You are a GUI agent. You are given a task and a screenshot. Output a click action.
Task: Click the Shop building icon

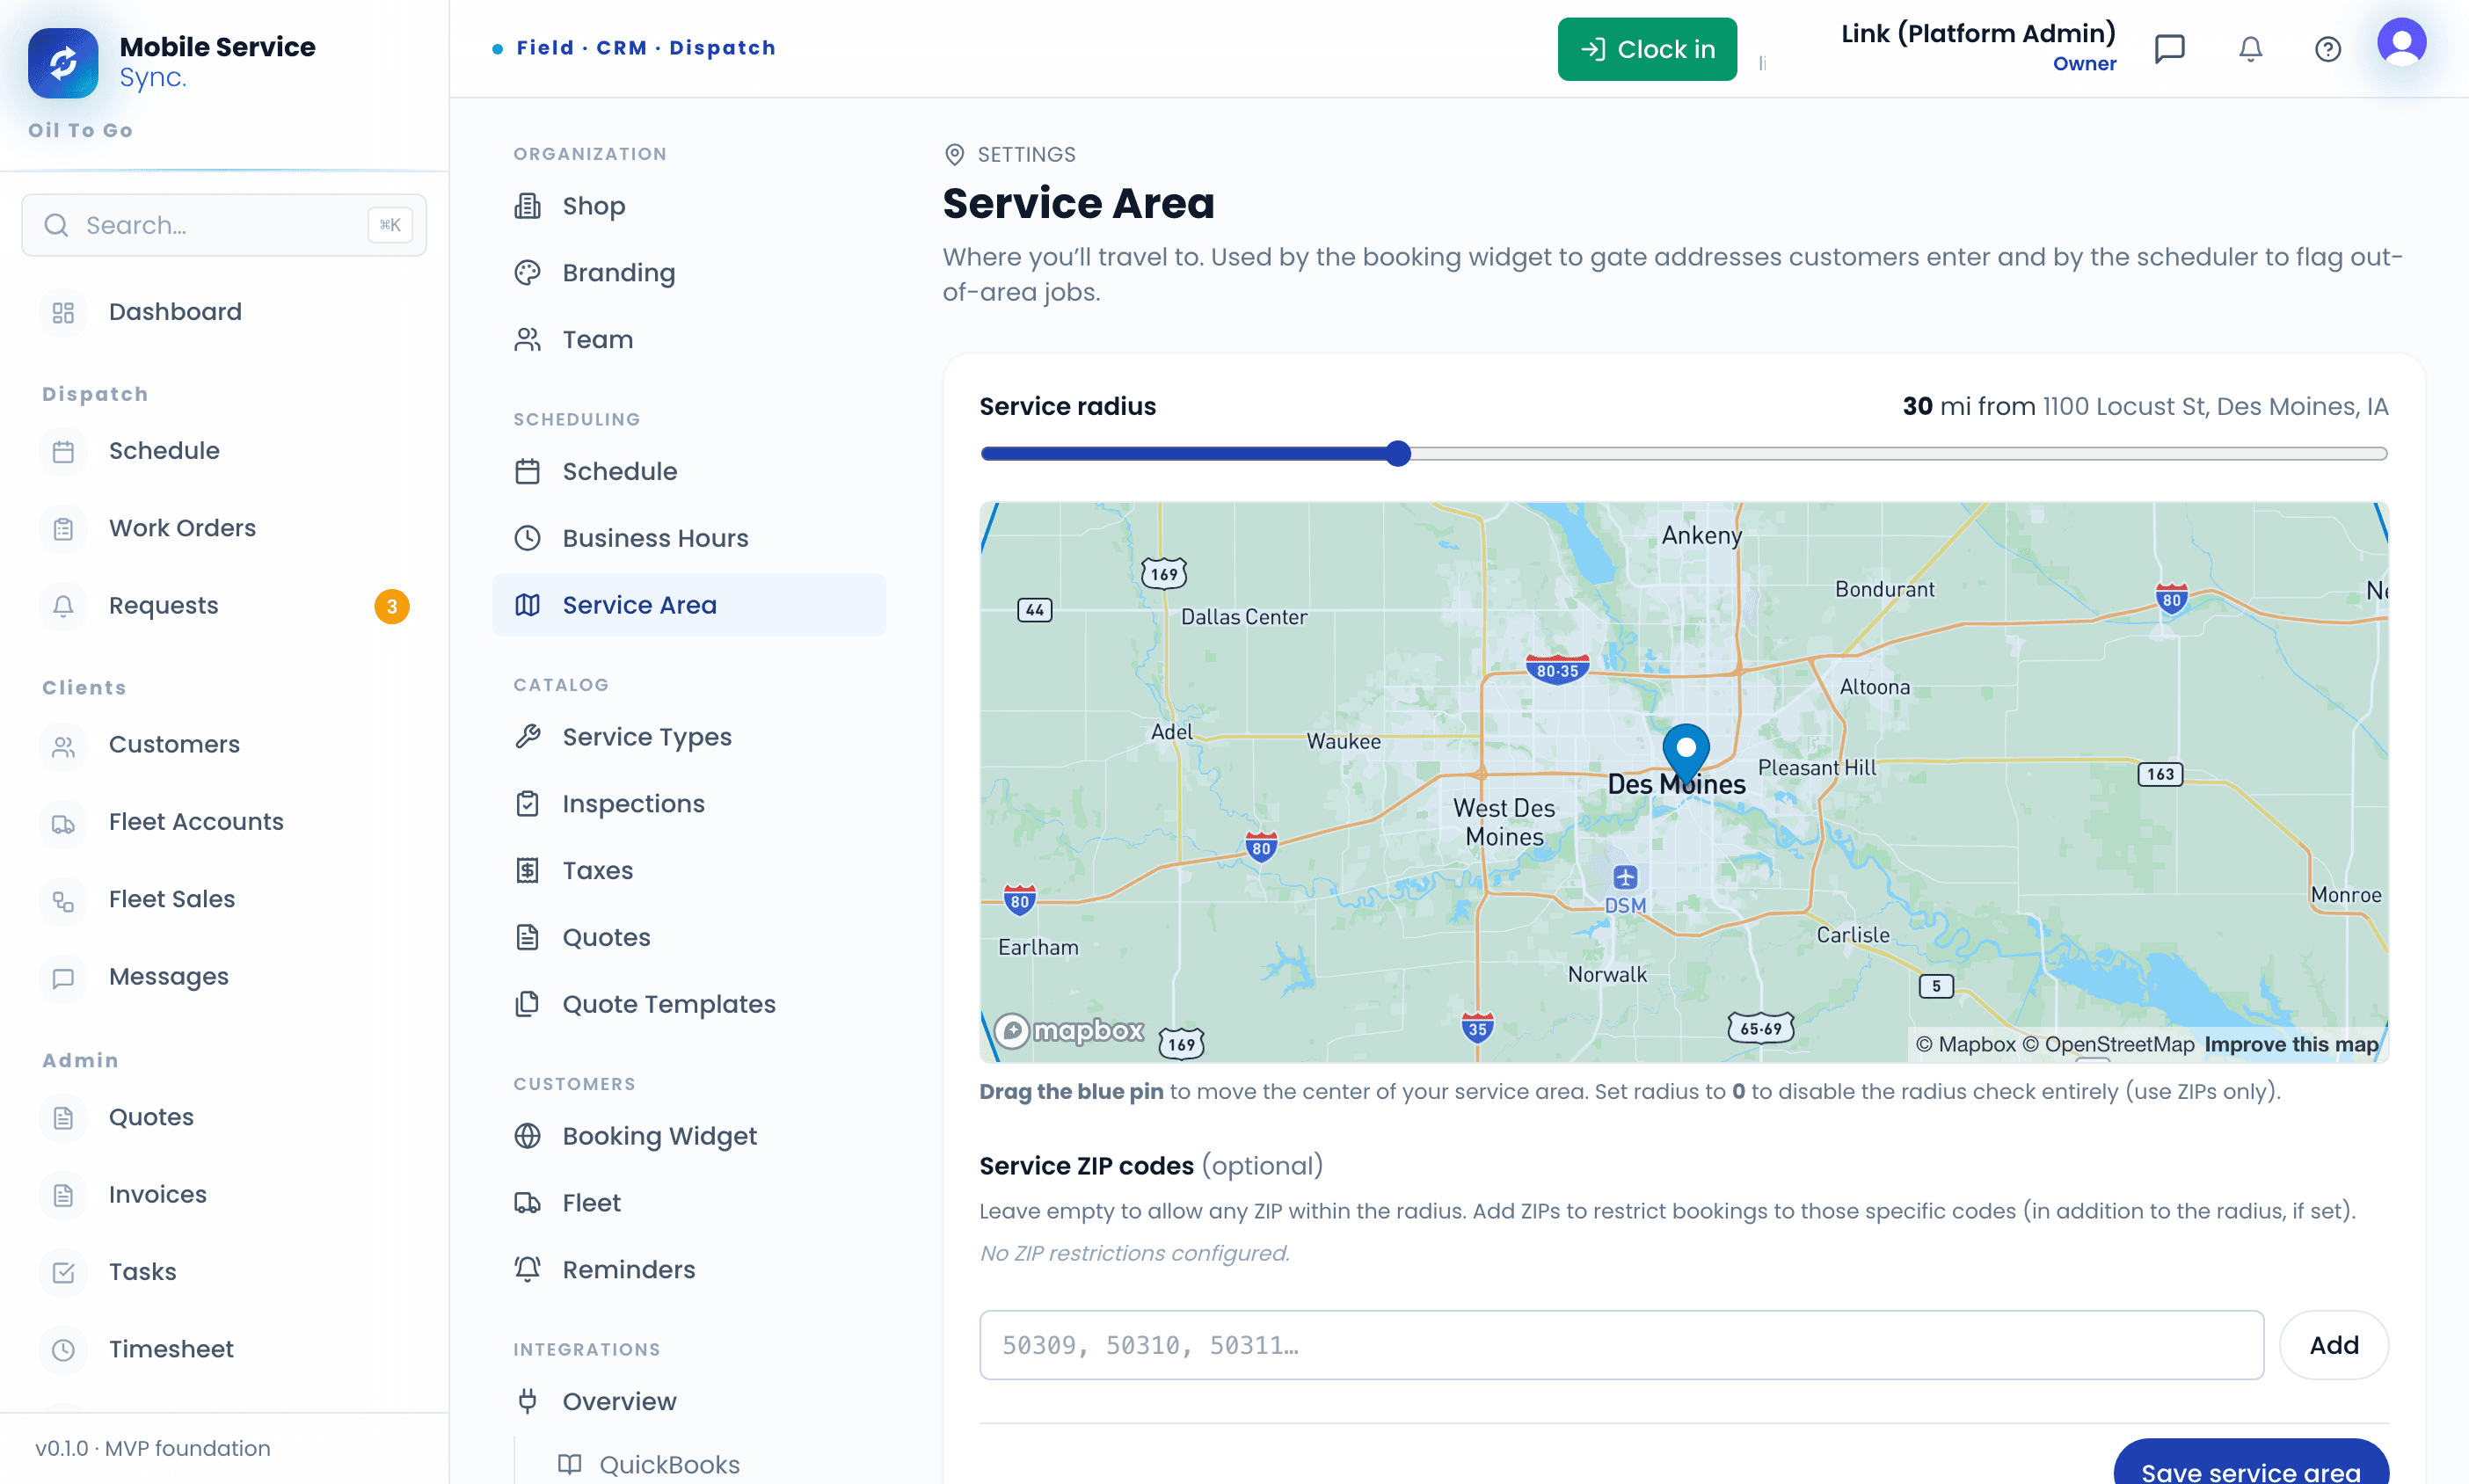527,206
